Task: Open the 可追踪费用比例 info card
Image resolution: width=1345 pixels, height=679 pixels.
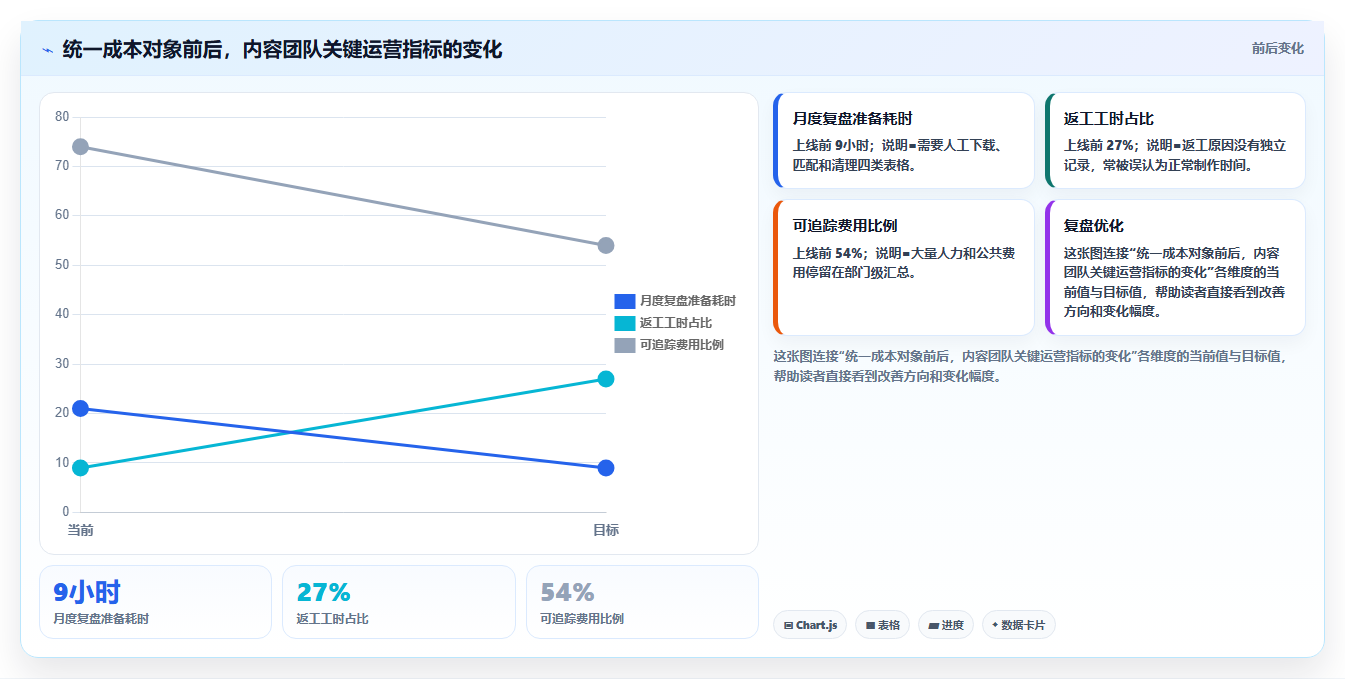Action: (x=904, y=268)
